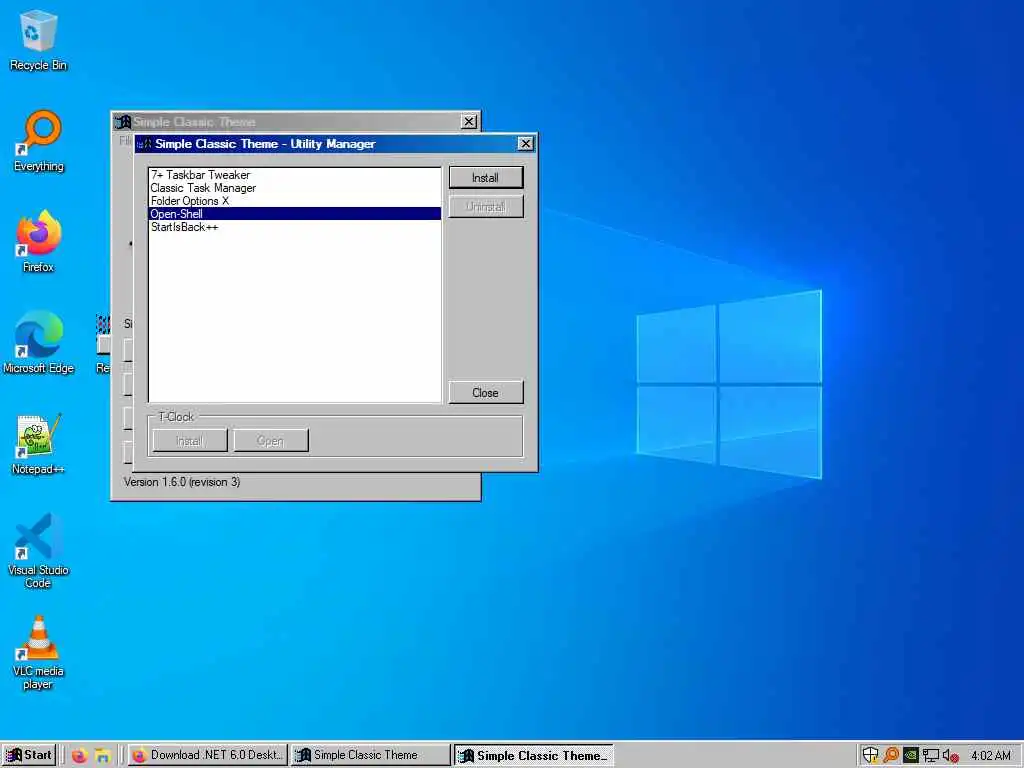Select the highlighted Open-Shell entry
The image size is (1024, 768).
coord(295,214)
